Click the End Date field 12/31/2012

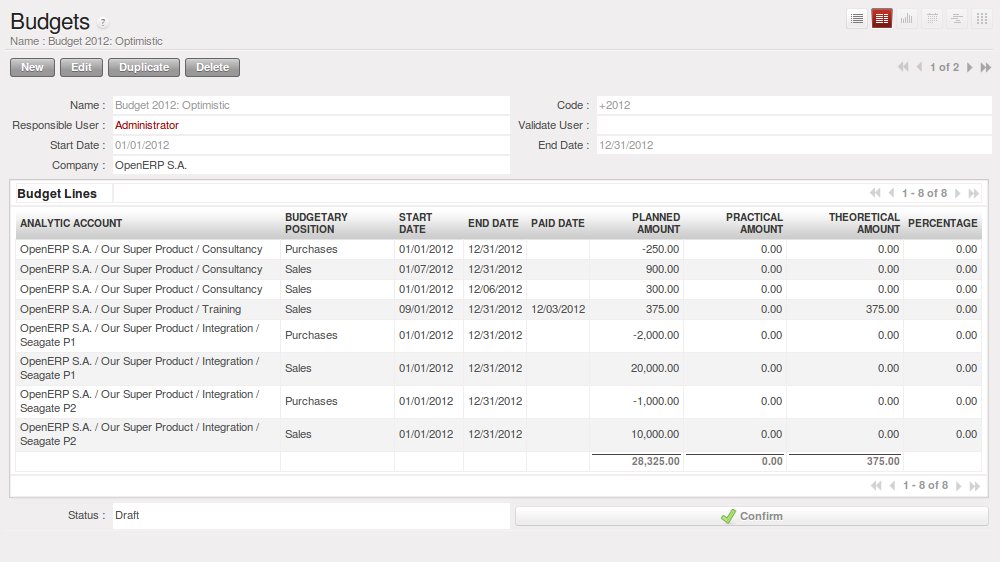794,145
